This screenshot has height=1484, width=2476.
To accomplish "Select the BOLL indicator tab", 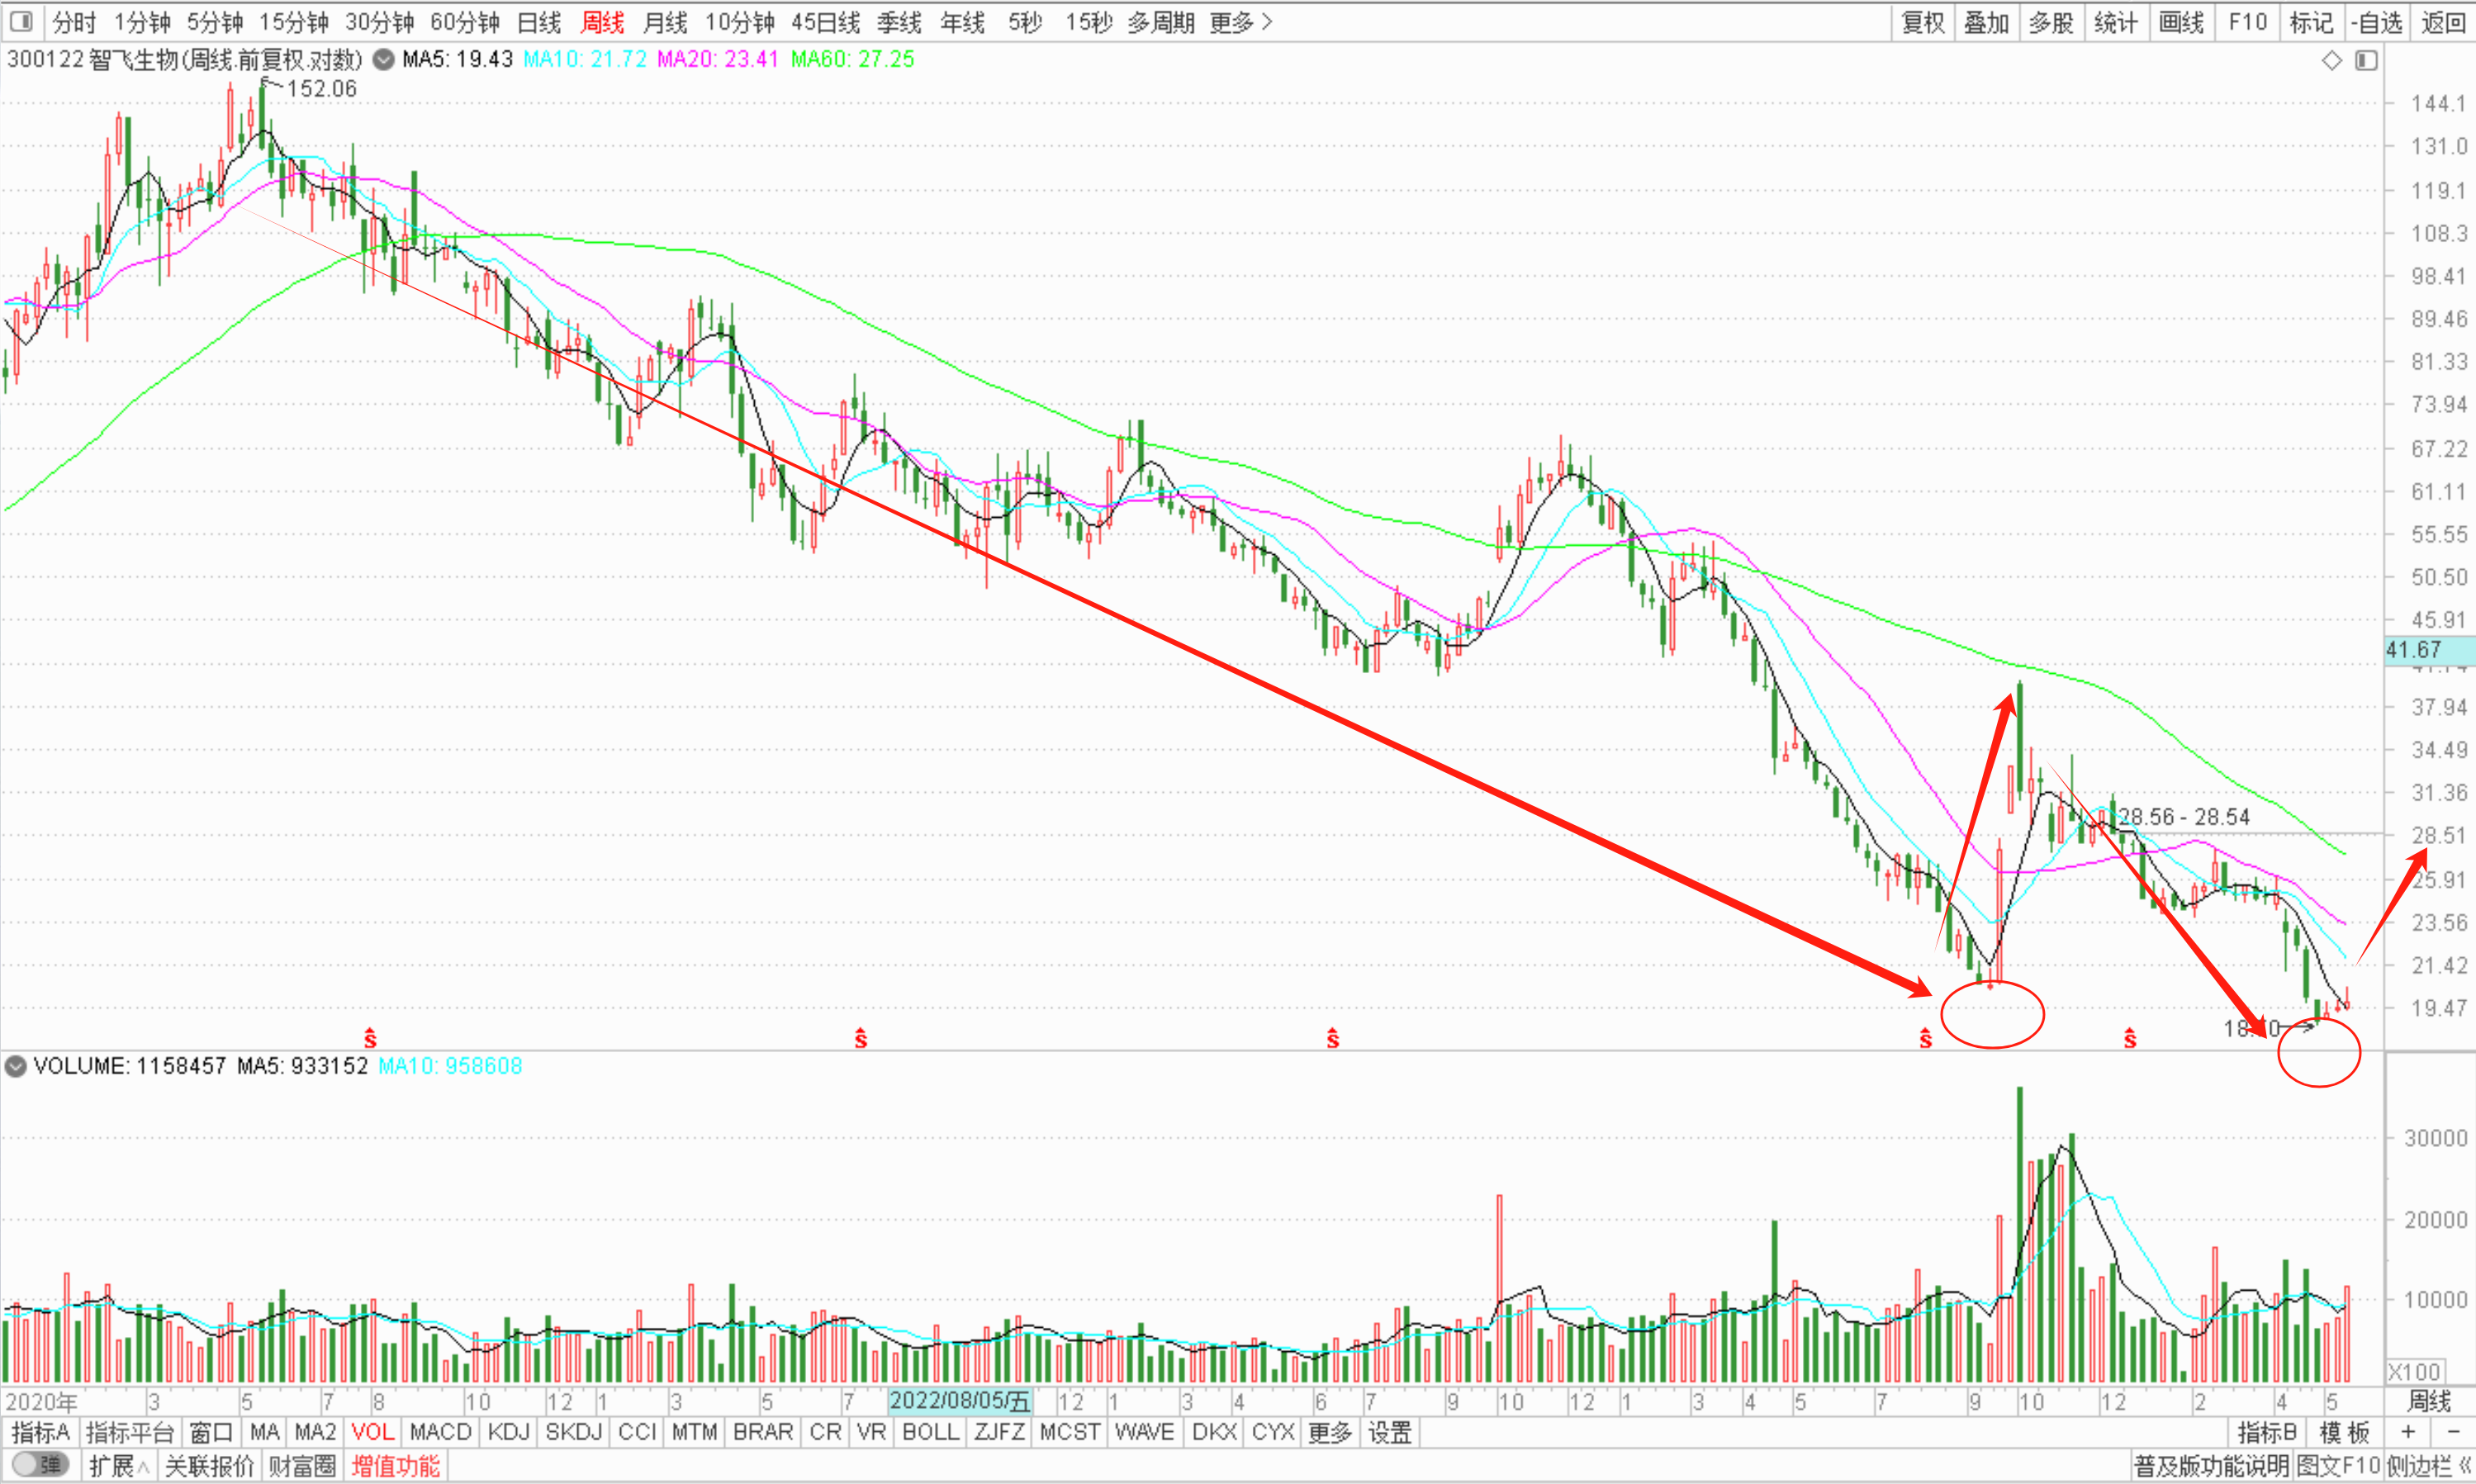I will 930,1432.
